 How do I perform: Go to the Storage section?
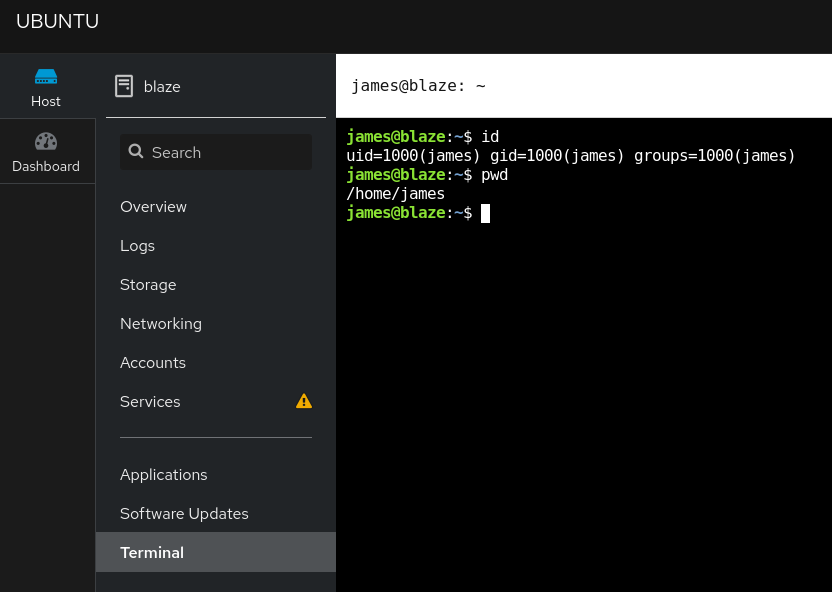click(x=148, y=285)
